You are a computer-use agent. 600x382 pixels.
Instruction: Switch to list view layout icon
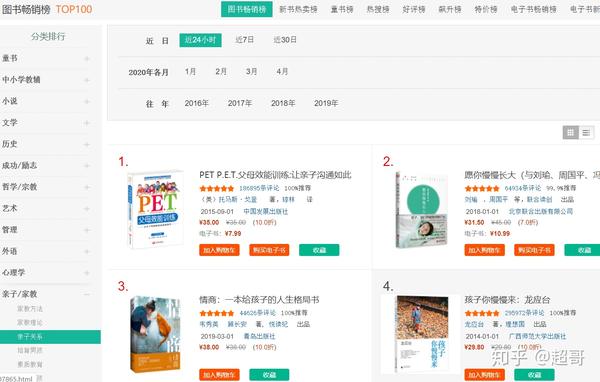586,132
